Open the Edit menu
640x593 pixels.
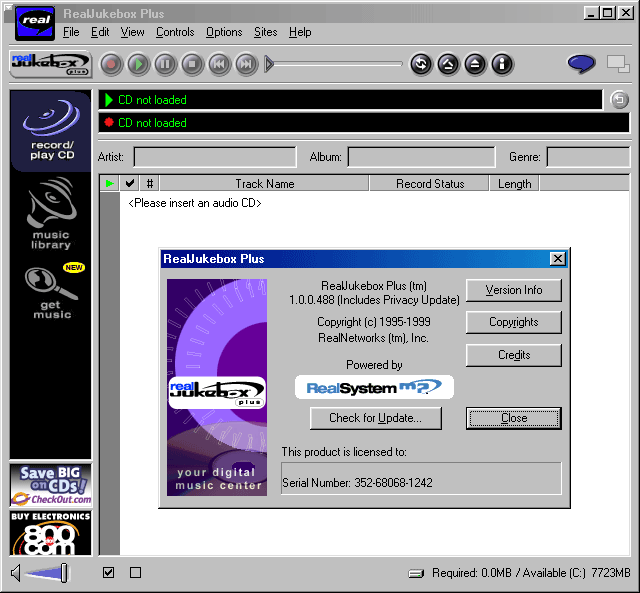(x=100, y=32)
